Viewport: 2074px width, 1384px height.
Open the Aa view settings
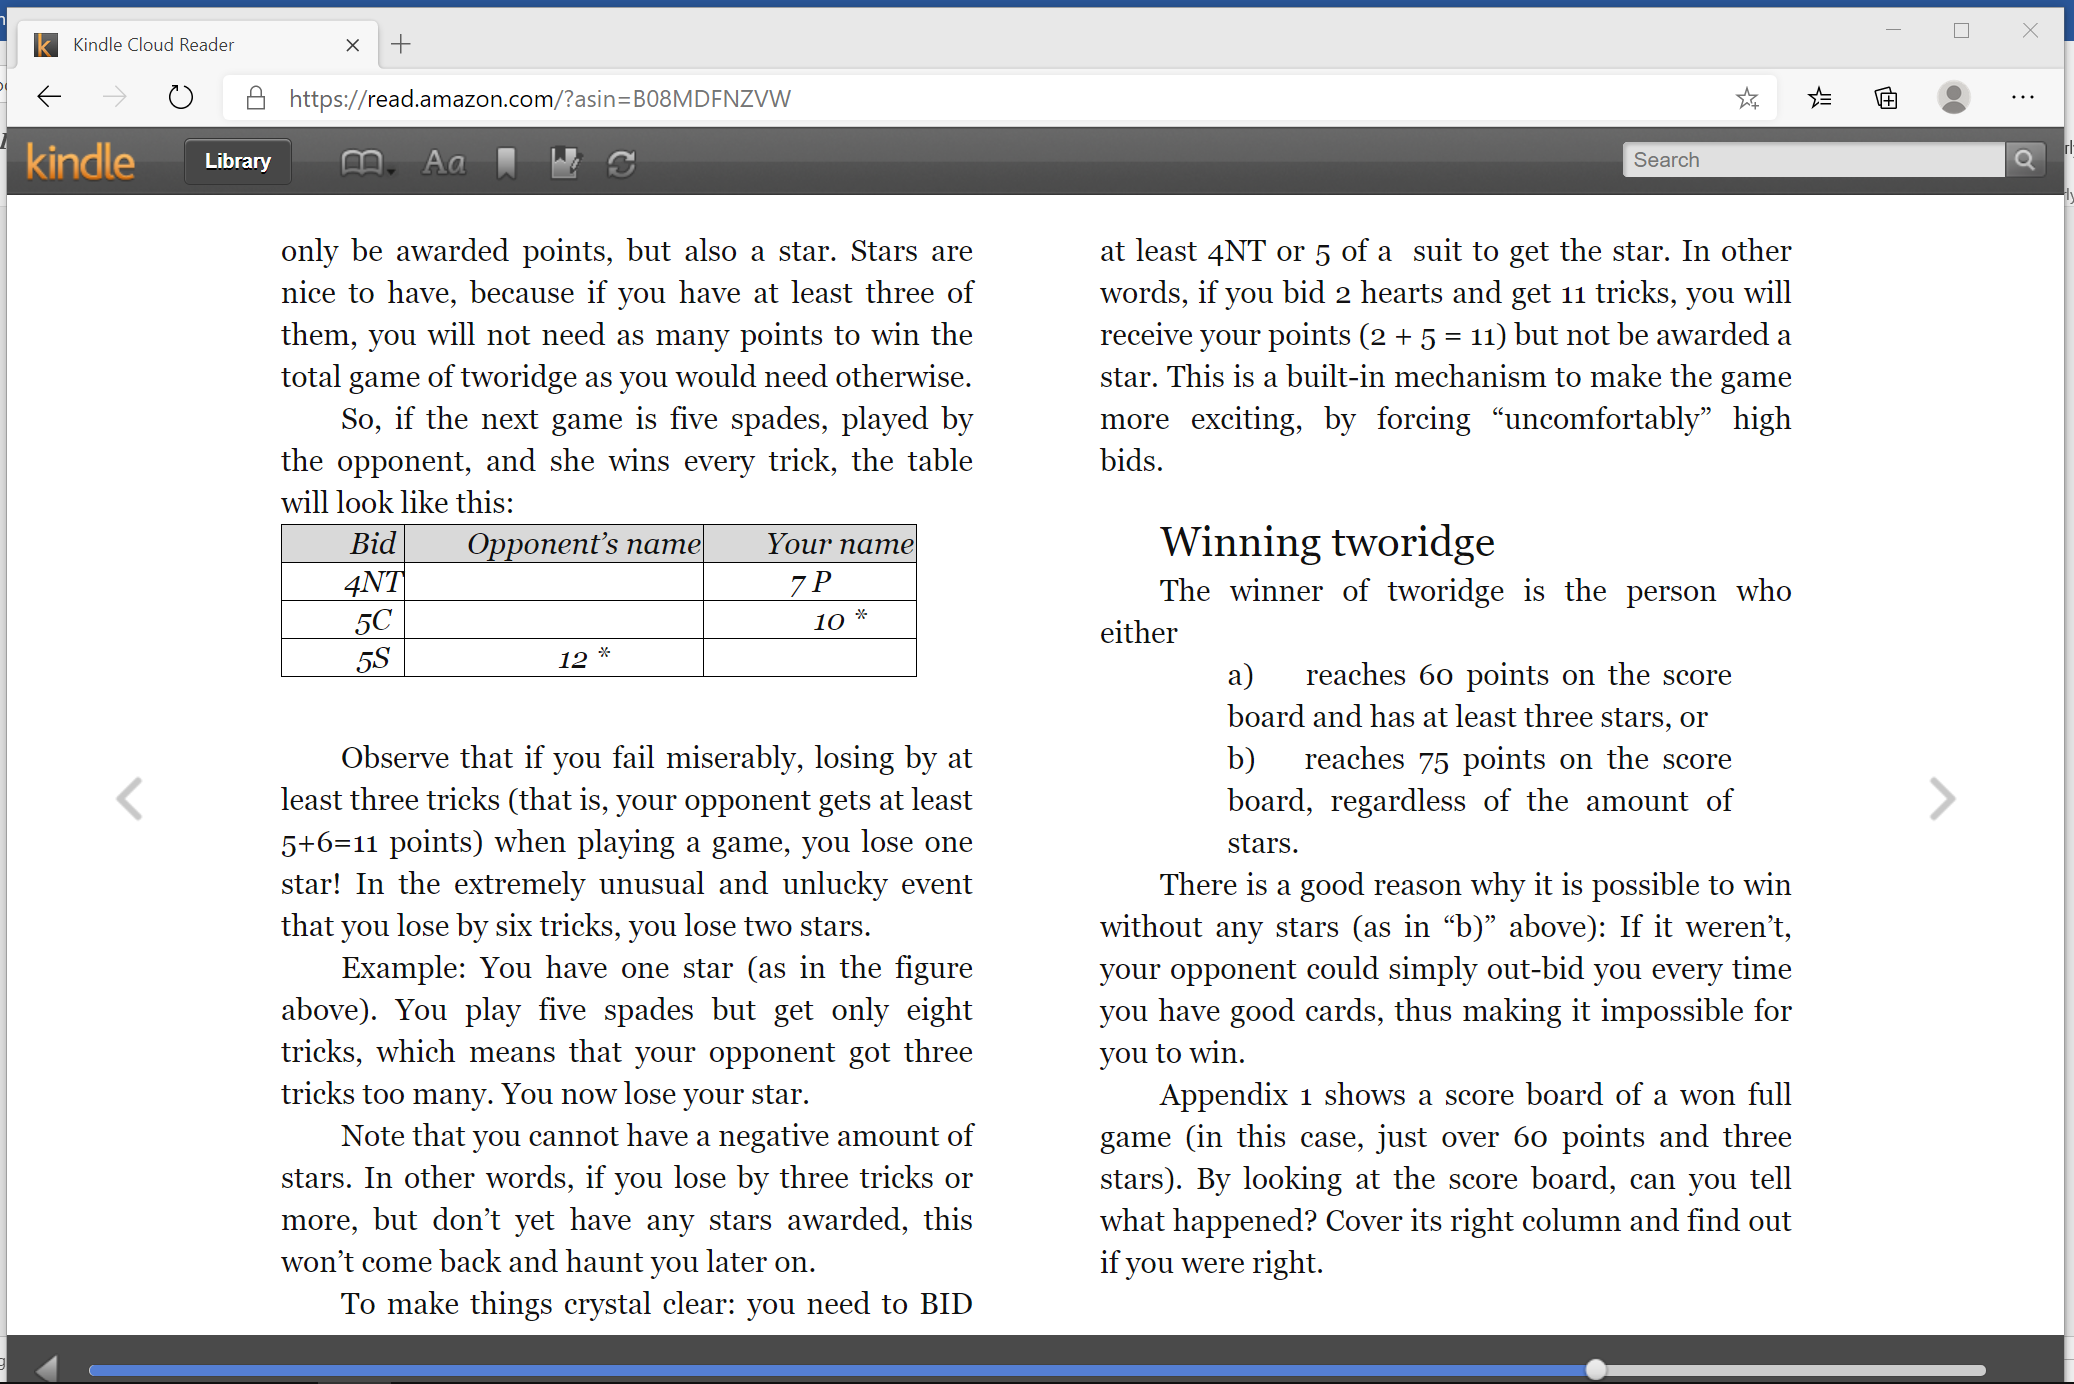click(444, 162)
